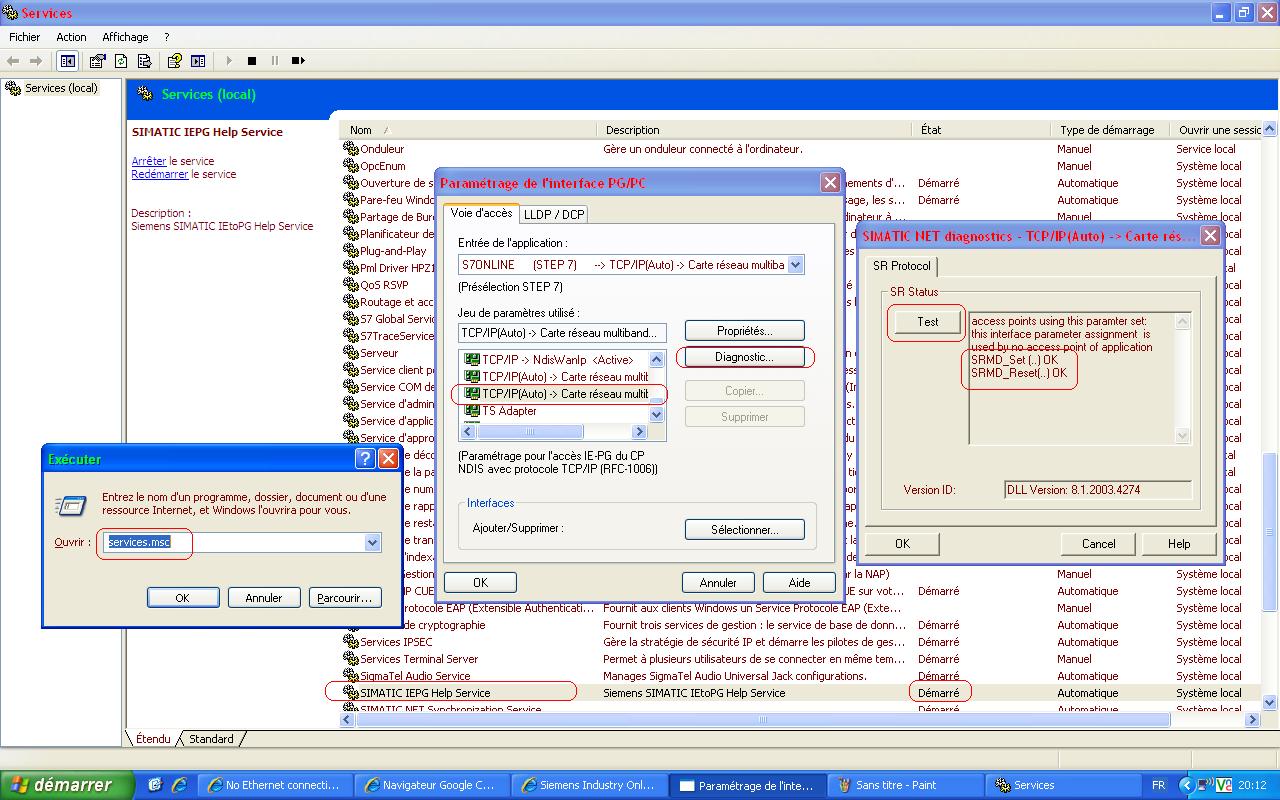Open the Siemens Industry Onl... taskbar button
This screenshot has height=800, width=1280.
[590, 785]
